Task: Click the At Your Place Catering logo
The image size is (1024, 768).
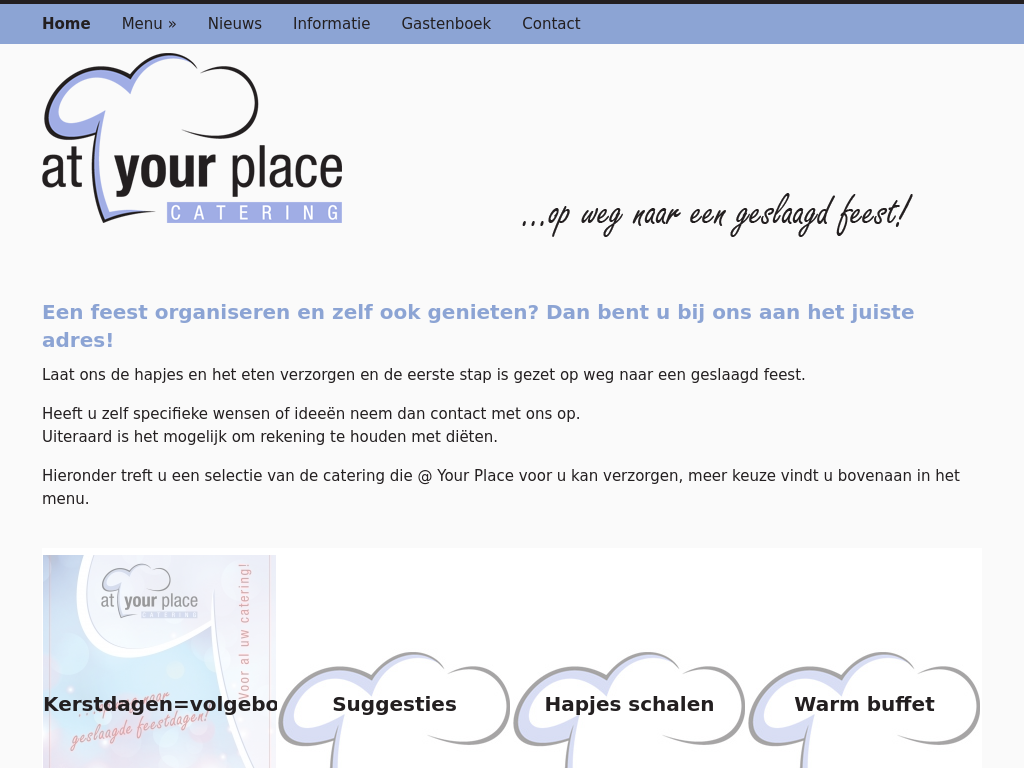Action: click(x=193, y=138)
